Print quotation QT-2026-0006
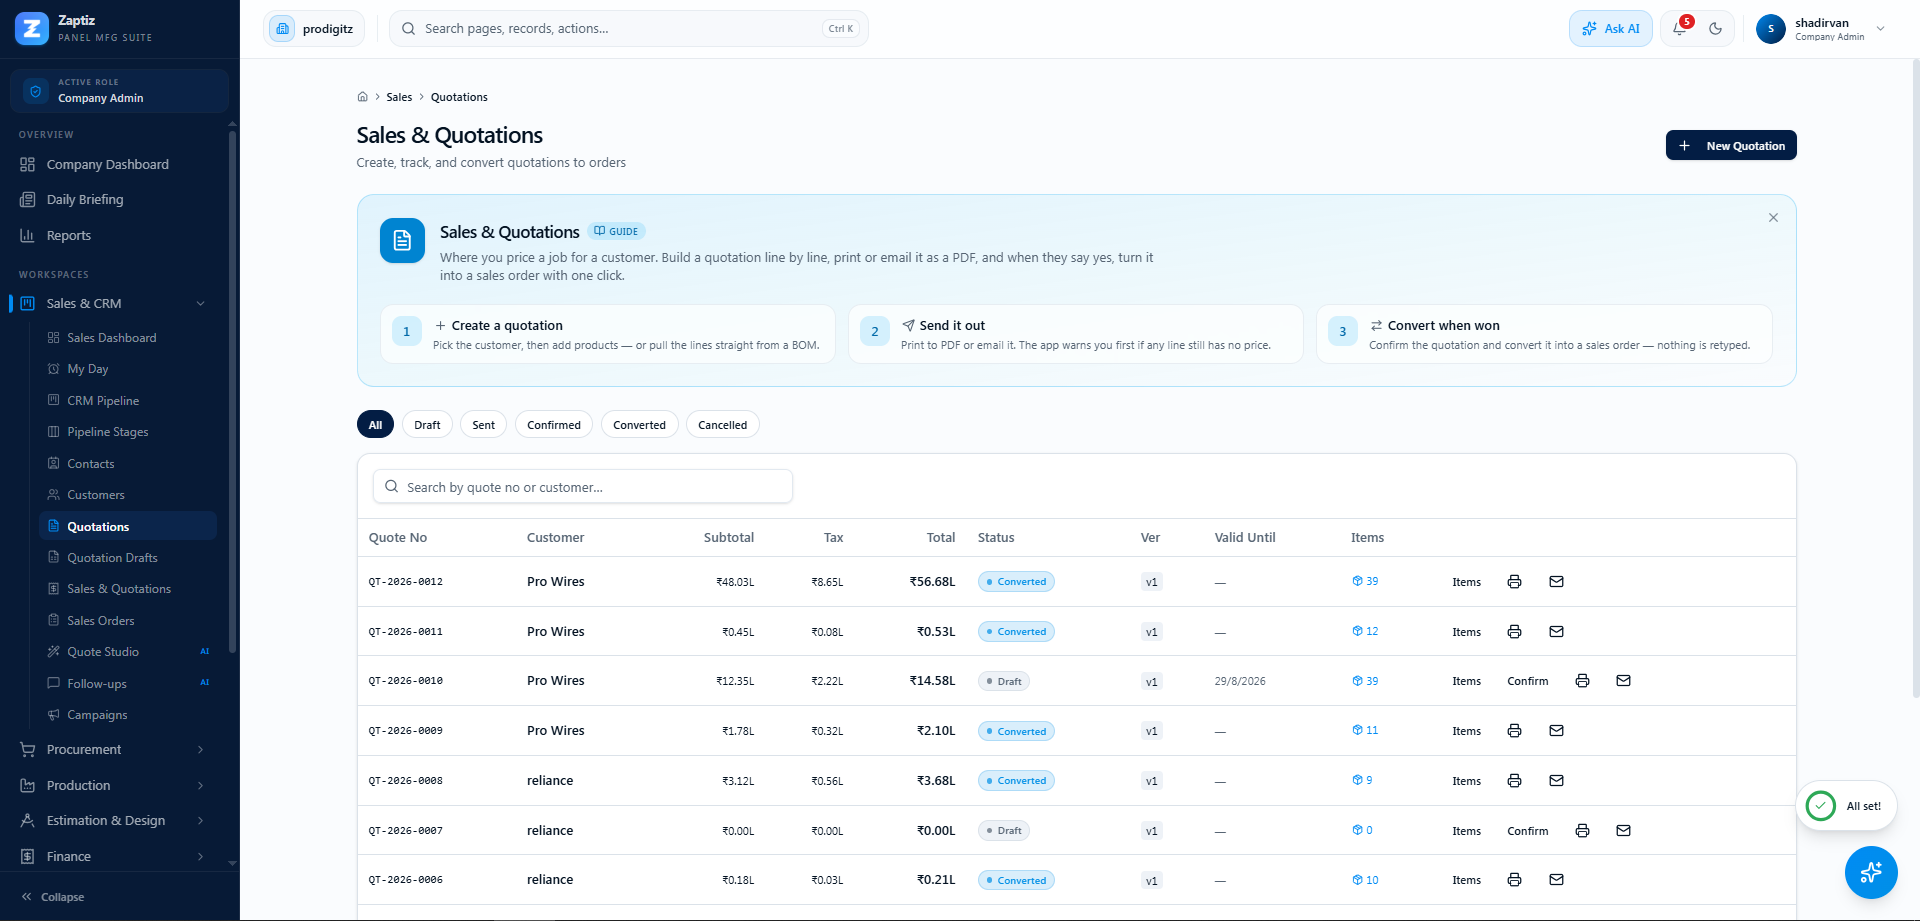1920x921 pixels. pyautogui.click(x=1514, y=880)
